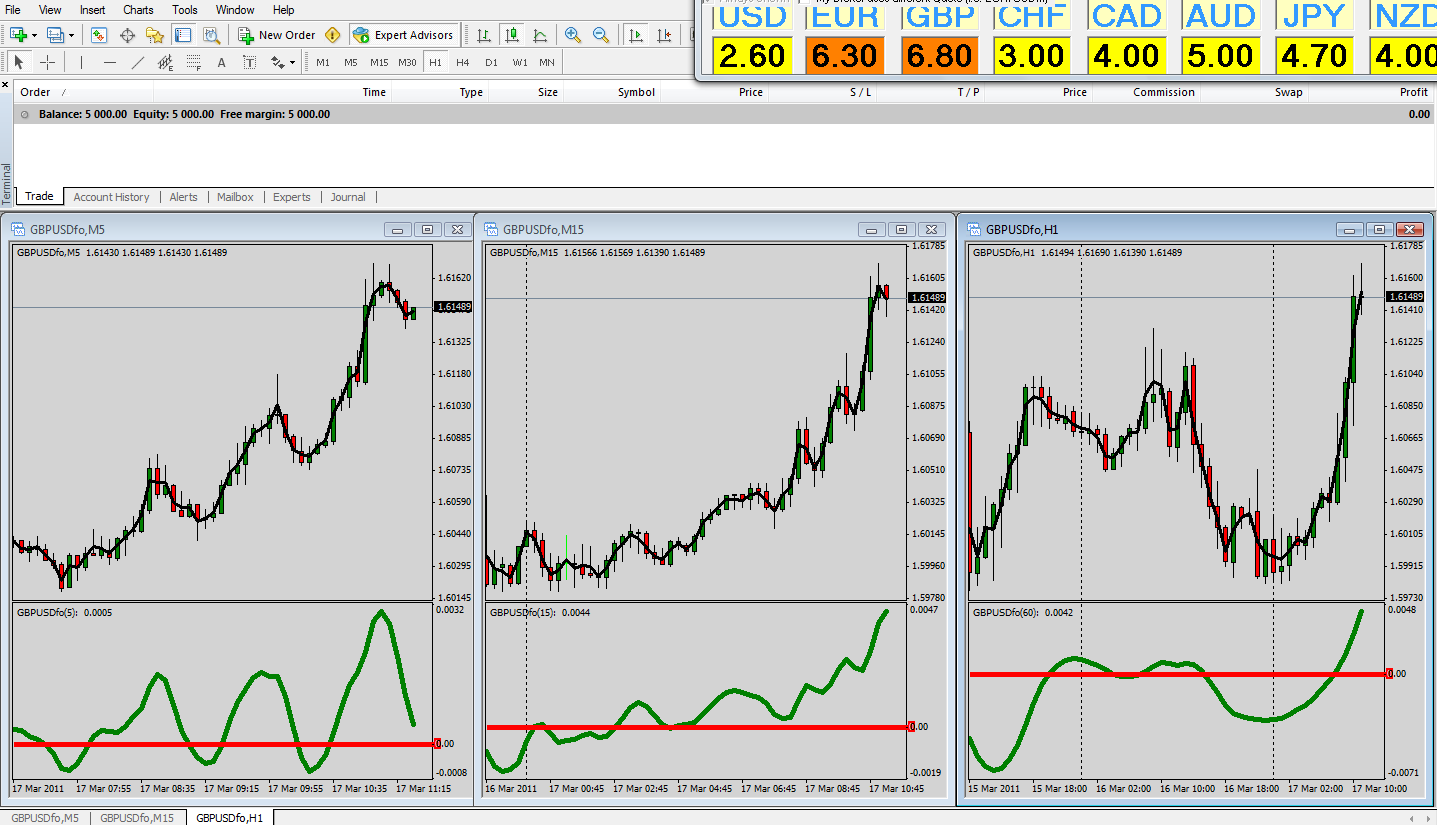
Task: Toggle the Market Watch window icon
Action: click(99, 35)
